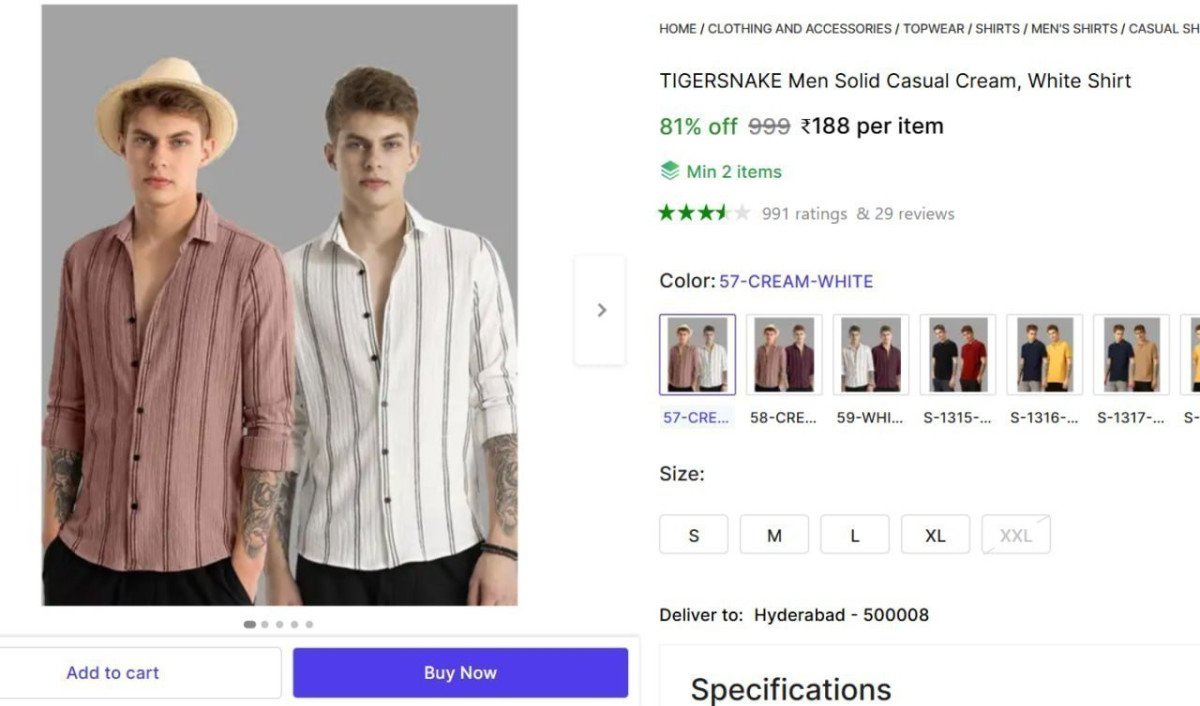Click the fourth carousel dot under product image

pyautogui.click(x=294, y=624)
